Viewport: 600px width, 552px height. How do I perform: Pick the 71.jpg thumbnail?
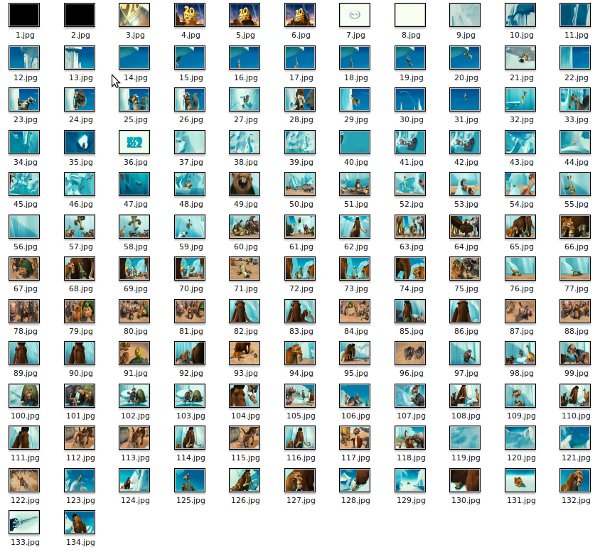point(245,269)
